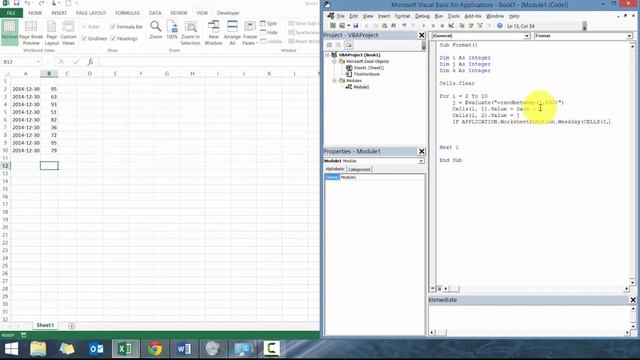
Task: Click the Find binoculars icon in VBA toolbar
Action: pyautogui.click(x=393, y=26)
